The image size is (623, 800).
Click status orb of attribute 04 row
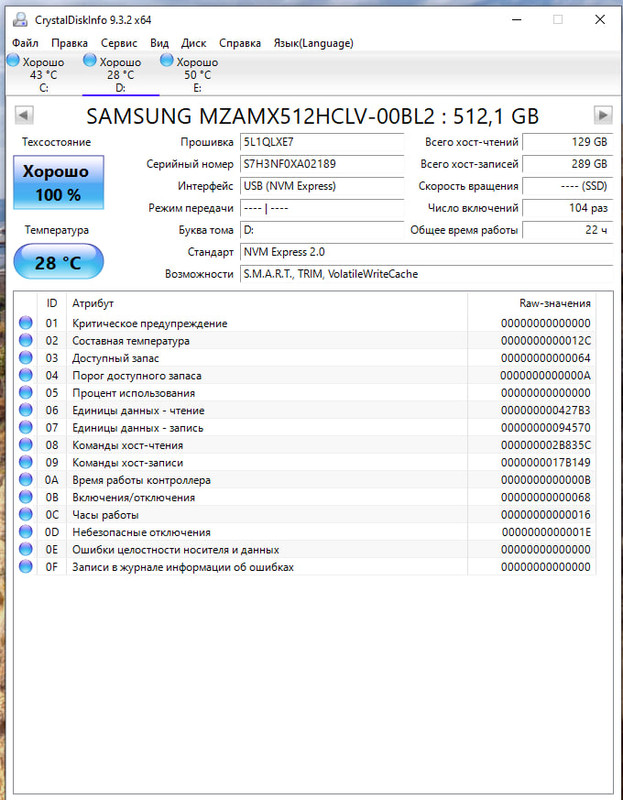pos(26,376)
